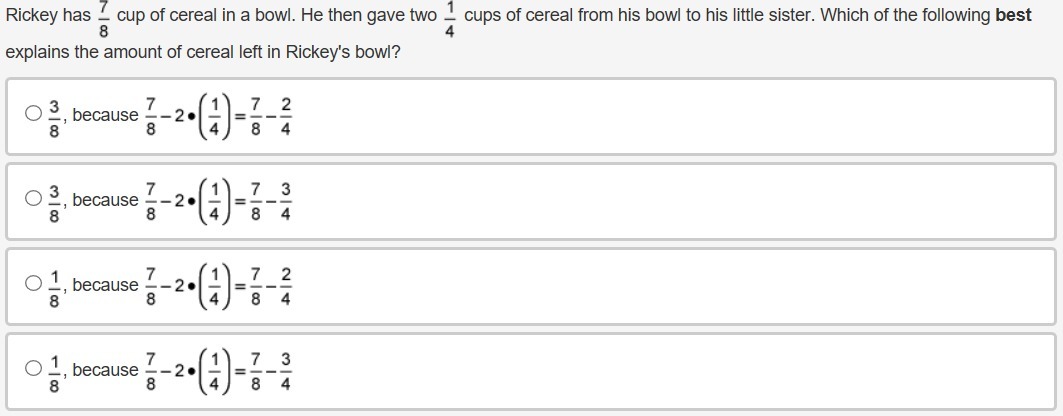Click "because" in the first answer choice
This screenshot has width=1063, height=416.
tap(105, 115)
